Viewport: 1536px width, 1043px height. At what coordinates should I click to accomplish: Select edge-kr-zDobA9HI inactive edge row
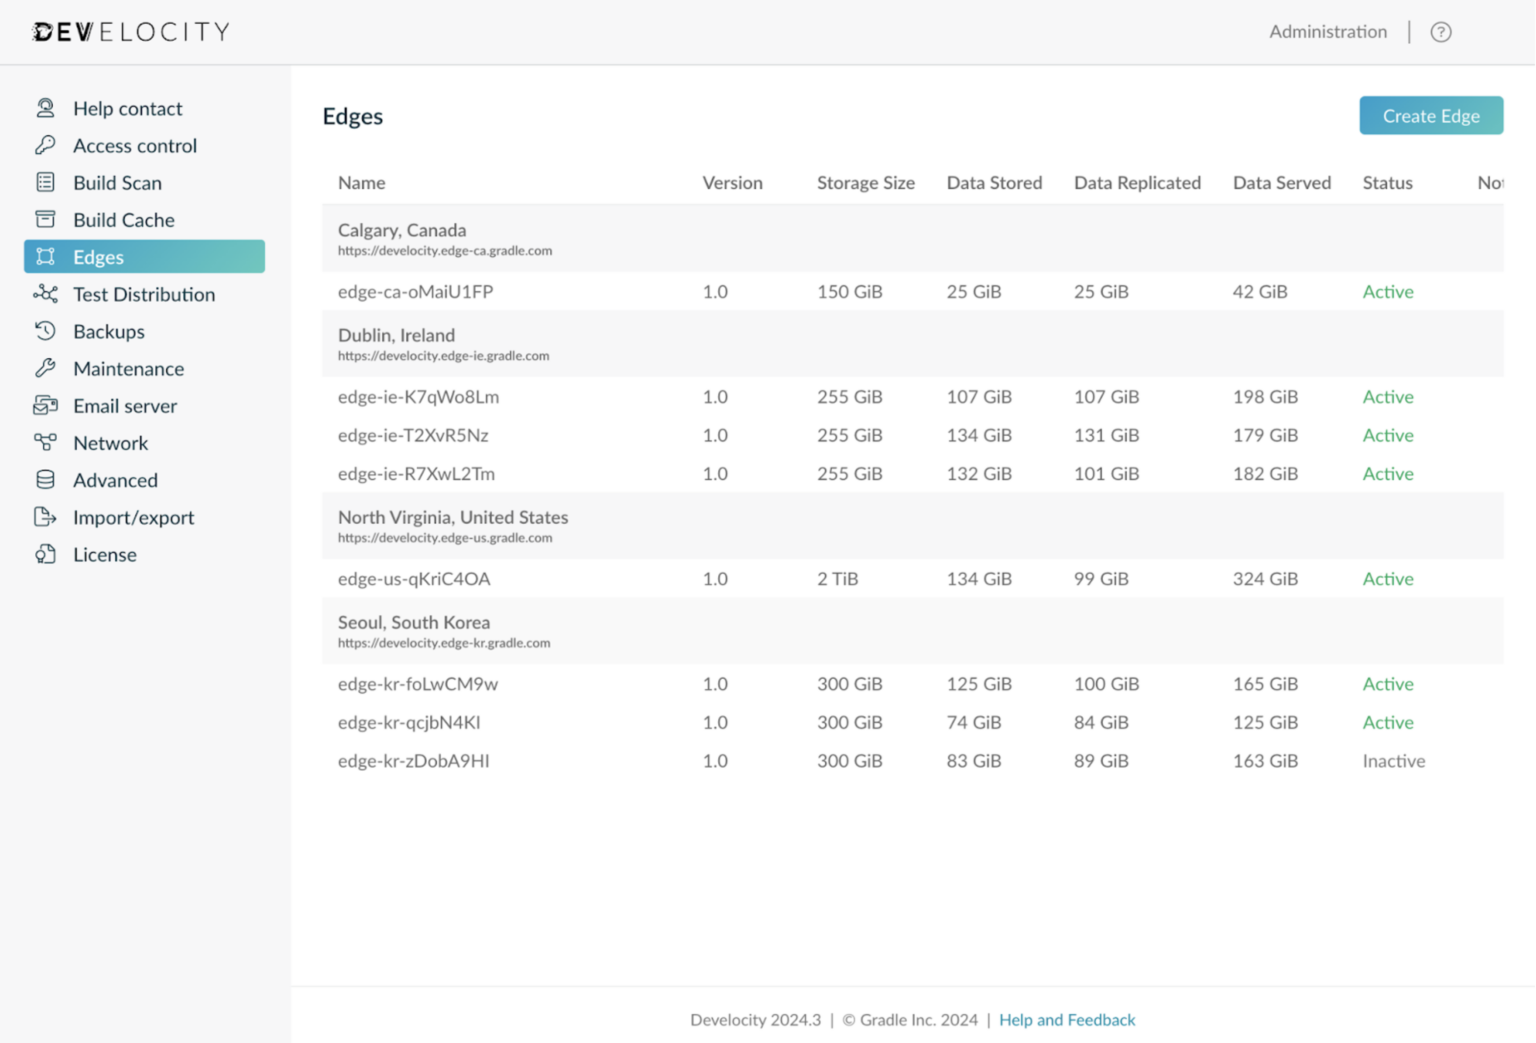[x=413, y=761]
